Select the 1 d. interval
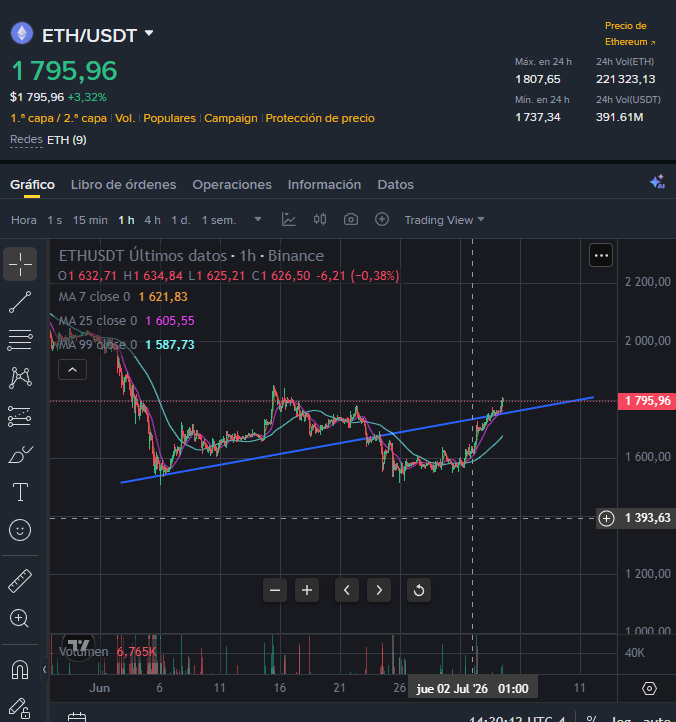 tap(181, 220)
